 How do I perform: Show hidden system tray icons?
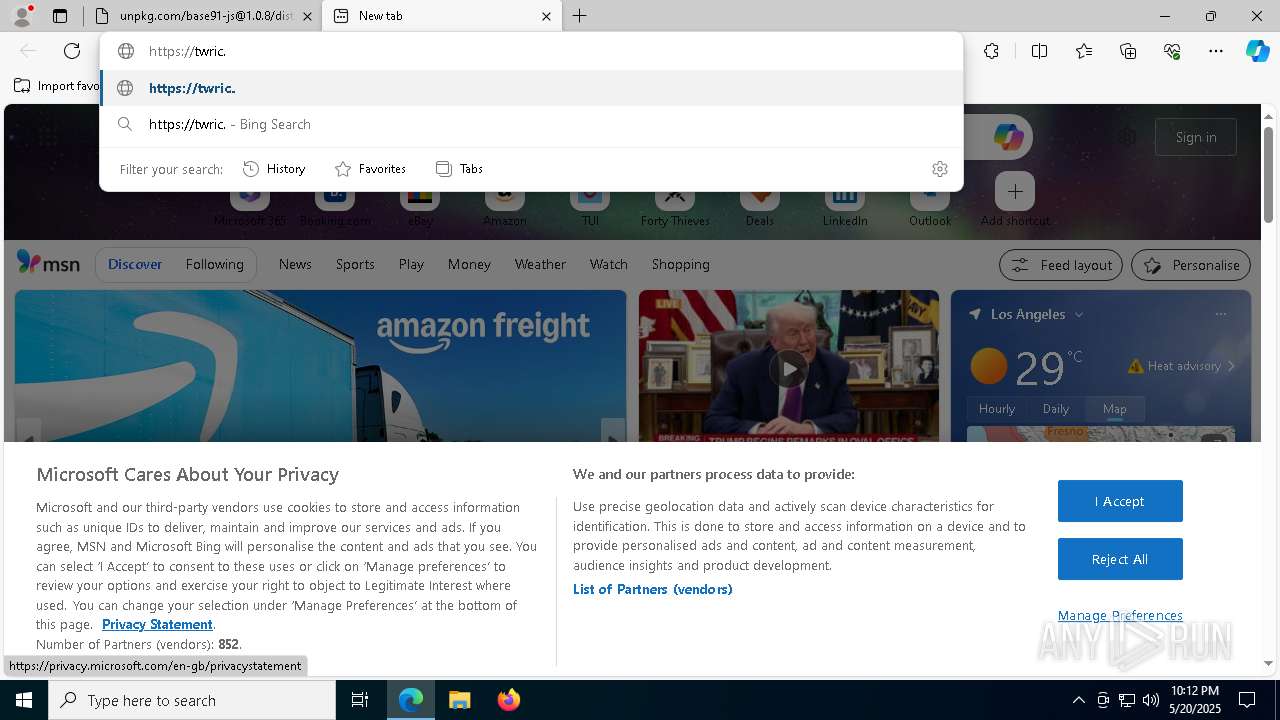tap(1078, 700)
